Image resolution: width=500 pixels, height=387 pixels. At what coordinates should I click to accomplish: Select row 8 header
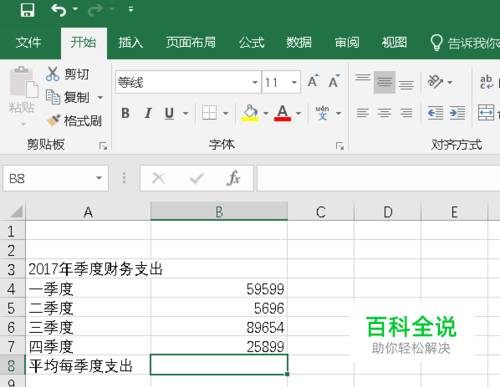coord(12,365)
